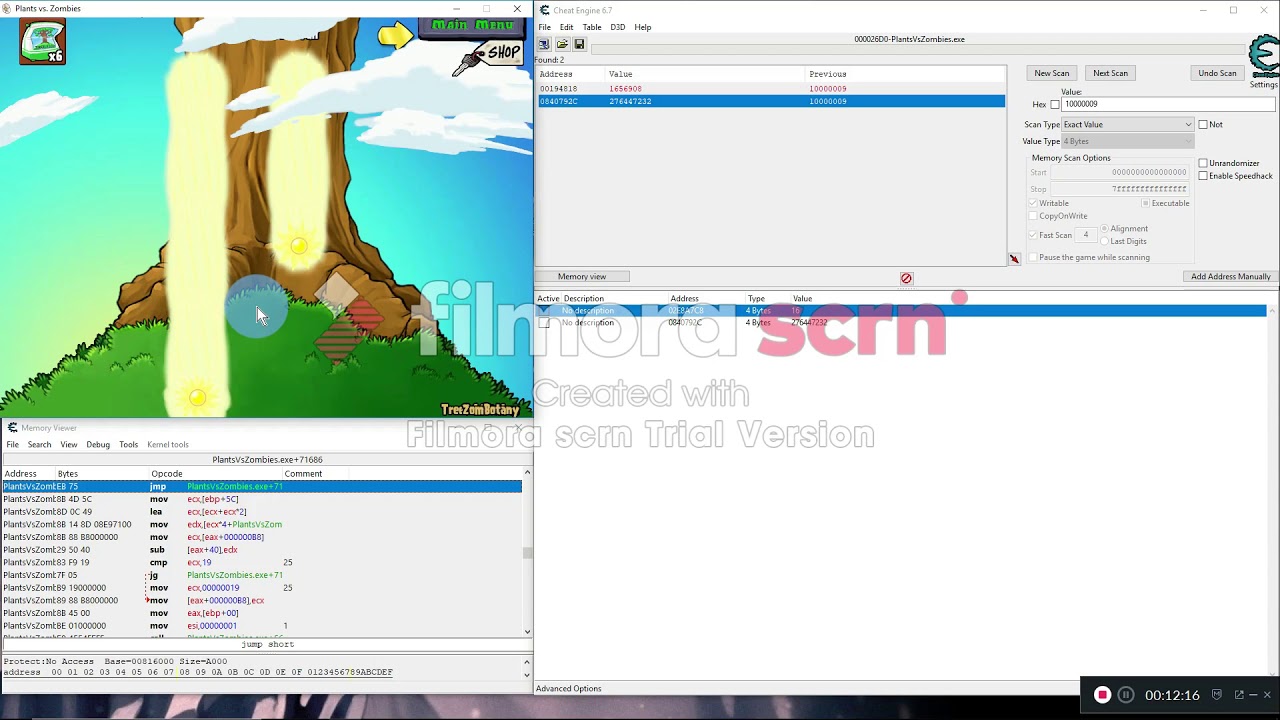Toggle the Hex checkbox
The image size is (1280, 720).
pos(1055,104)
